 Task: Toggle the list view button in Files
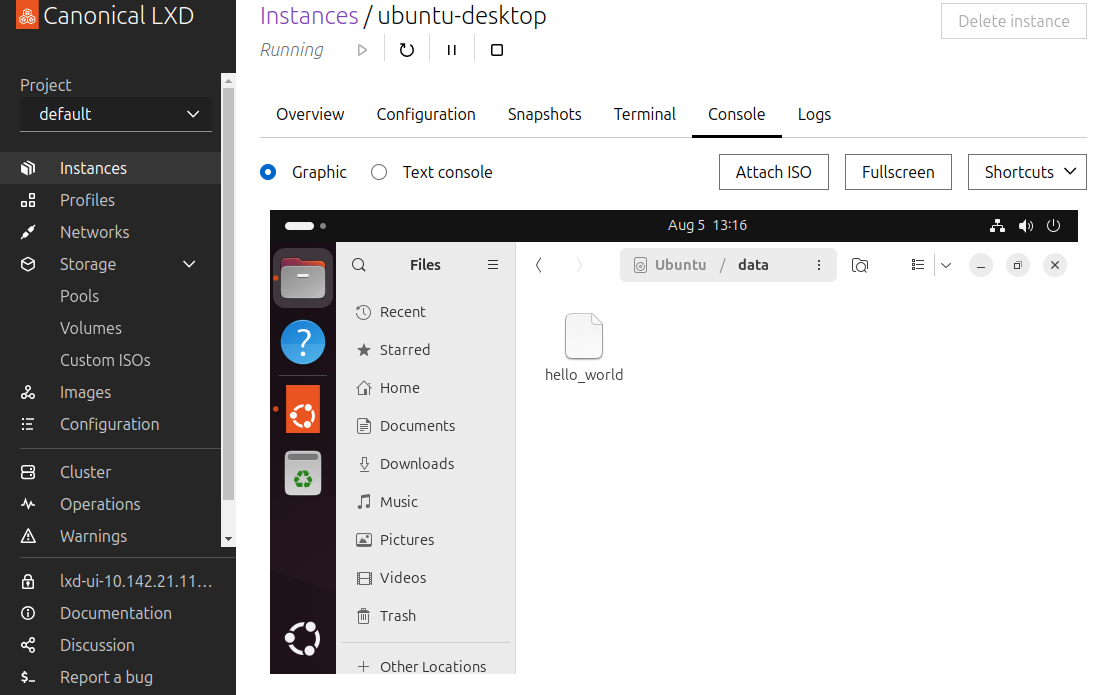[x=917, y=265]
